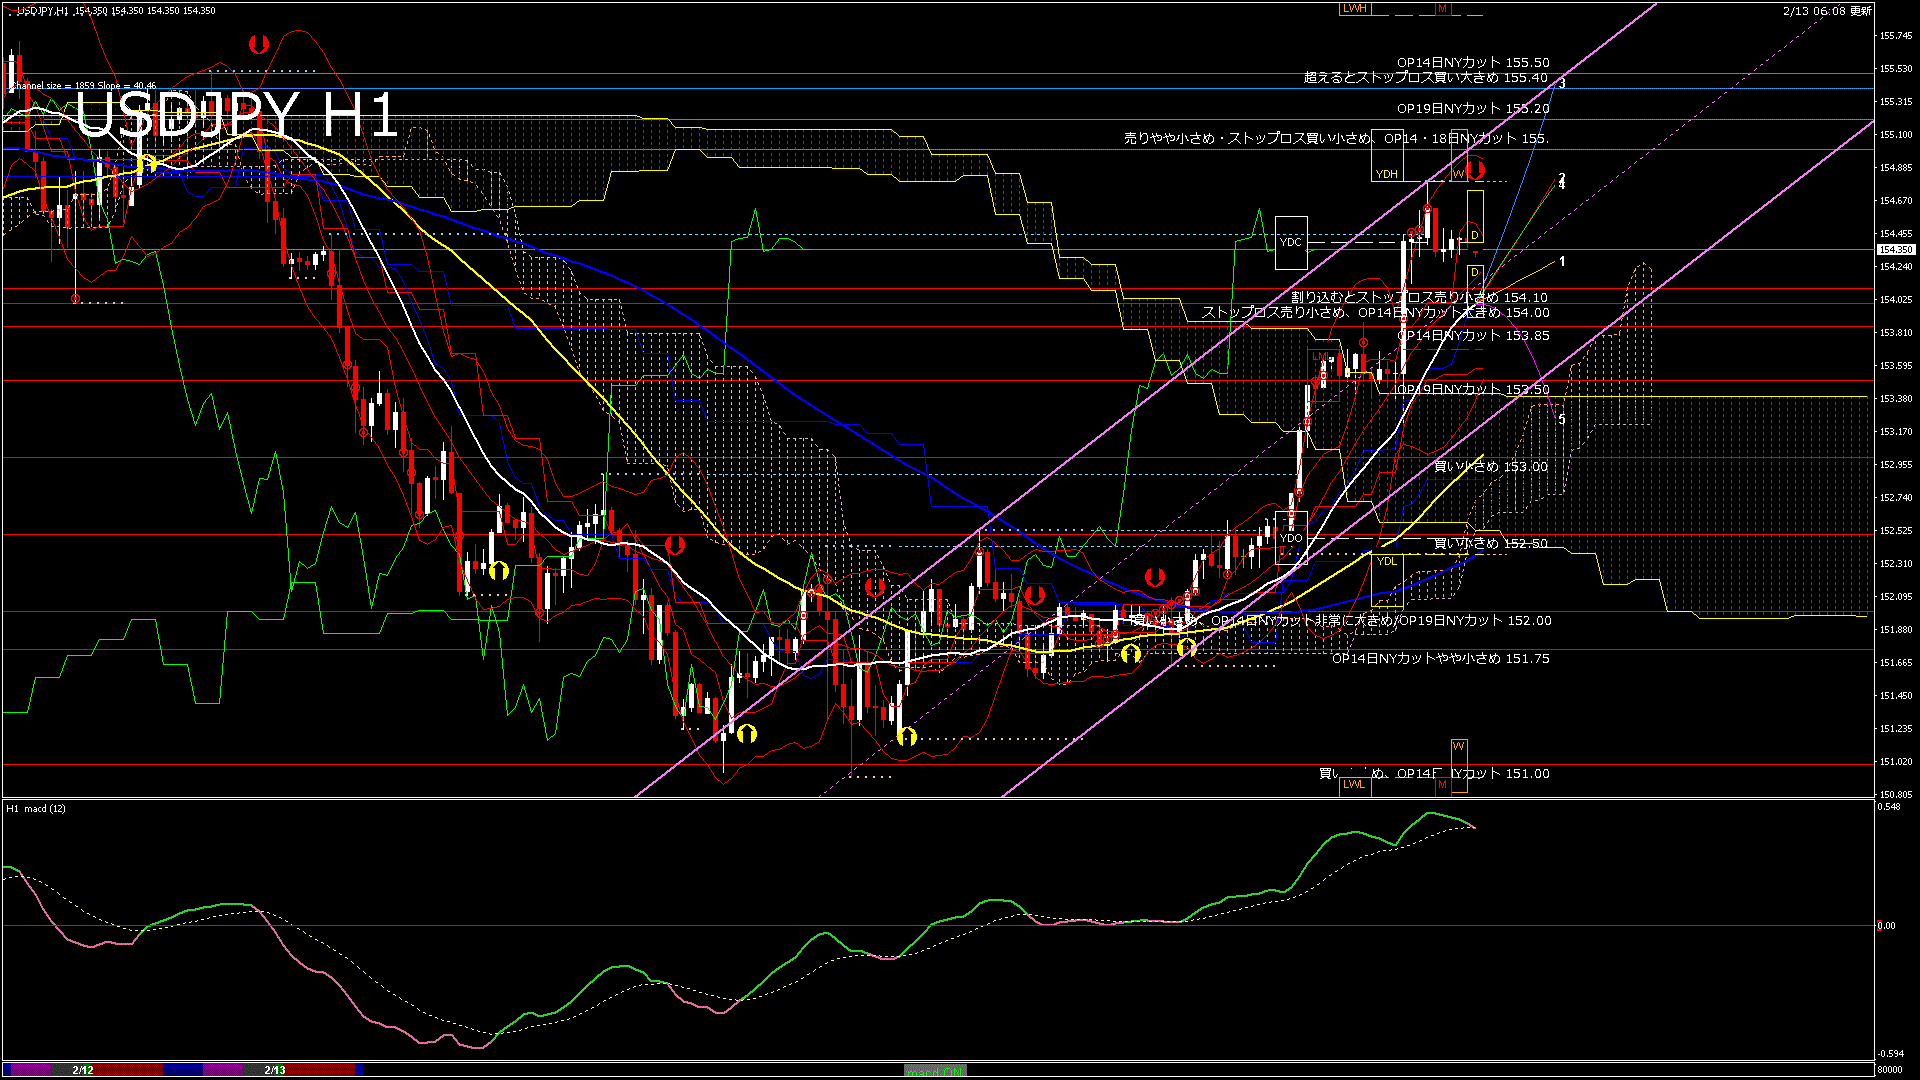Click the USDJPY,H1 quote header text
This screenshot has width=1920, height=1080.
coord(115,10)
